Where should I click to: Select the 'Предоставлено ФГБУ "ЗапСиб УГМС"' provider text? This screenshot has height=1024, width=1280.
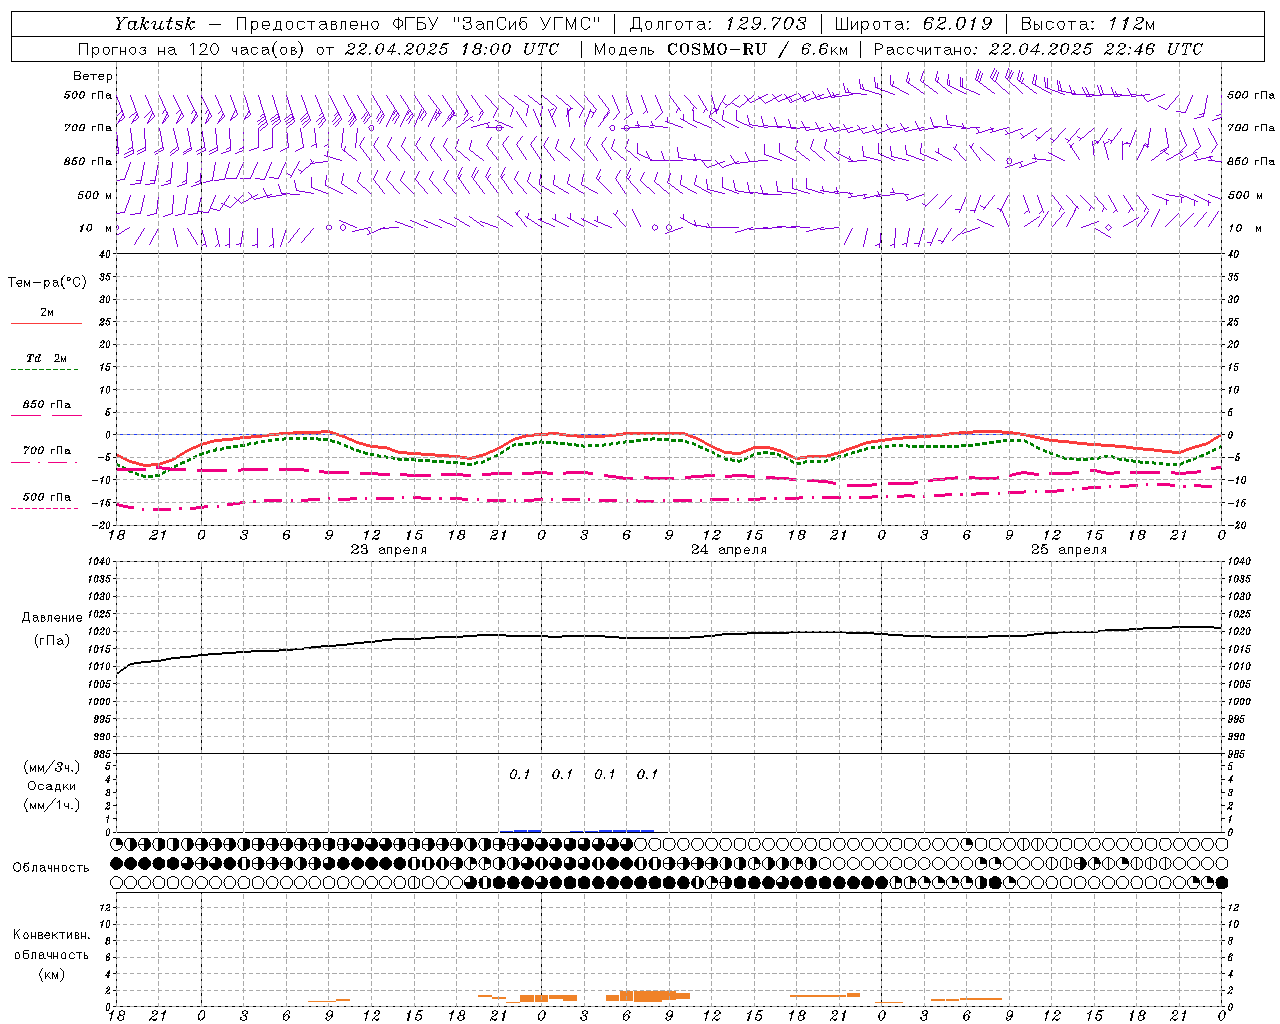417,24
